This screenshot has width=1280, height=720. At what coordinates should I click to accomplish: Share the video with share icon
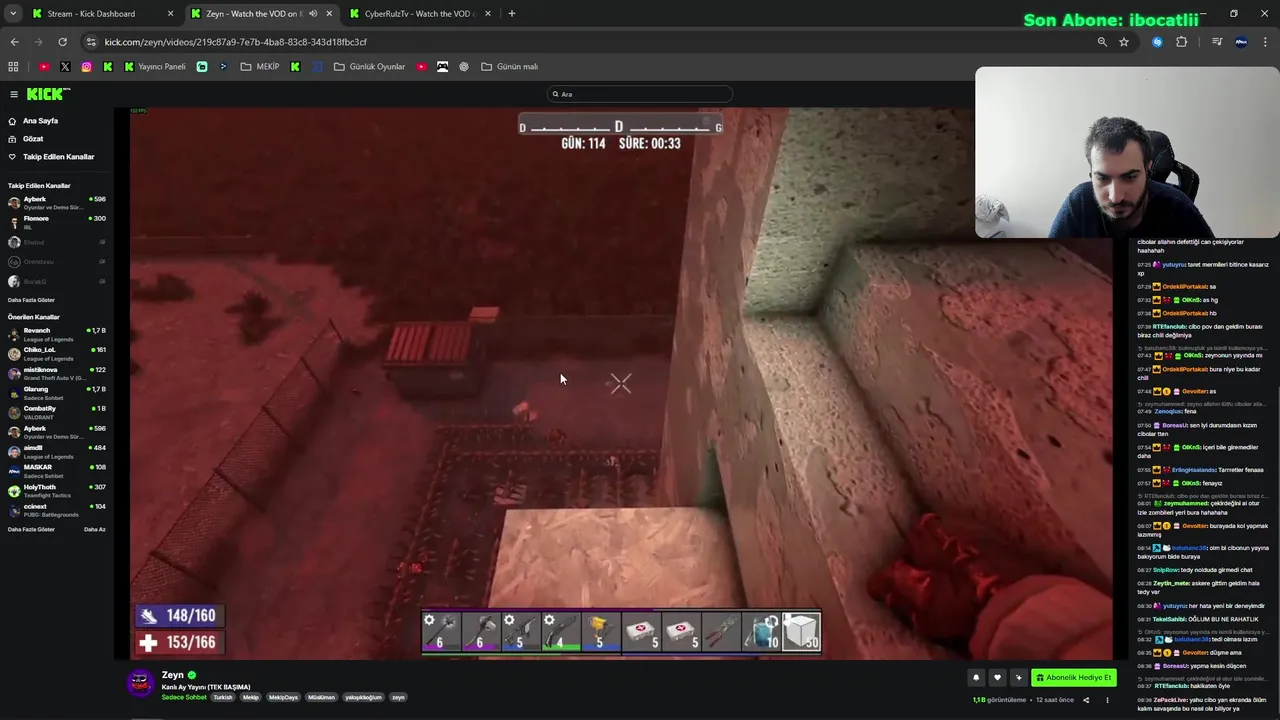[x=1086, y=700]
